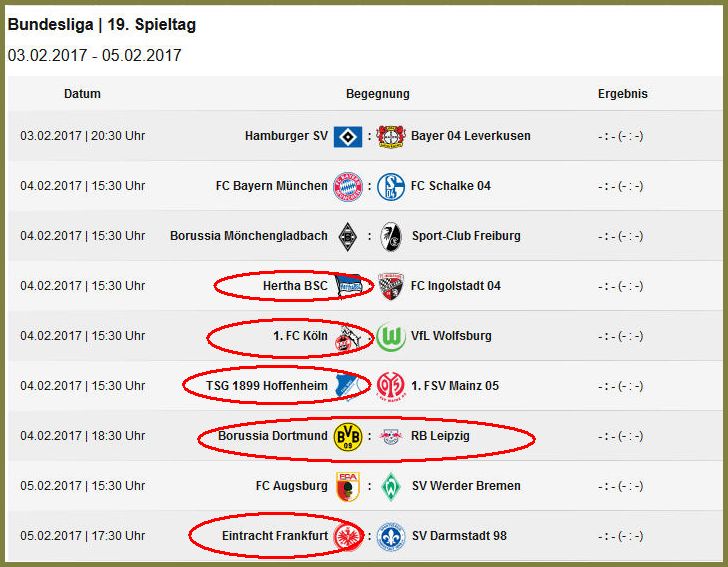The width and height of the screenshot is (728, 567).
Task: Click the Sport-Club Freiburg logo
Action: (391, 236)
